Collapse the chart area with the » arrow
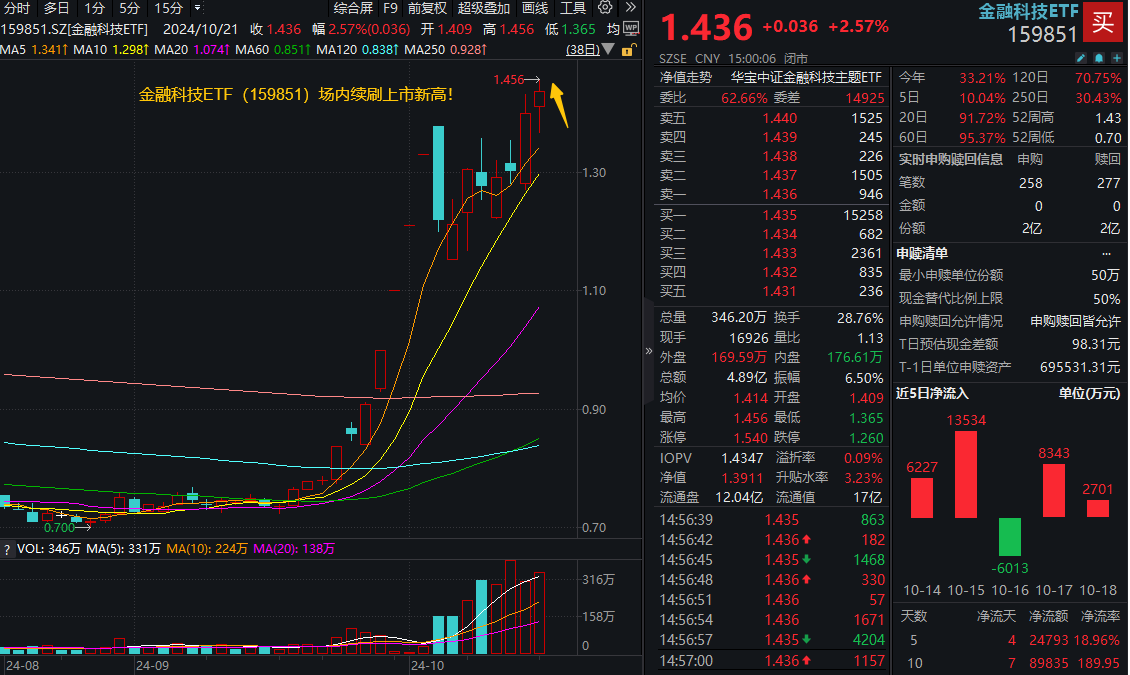Screen dimensions: 1130x675 648,352
